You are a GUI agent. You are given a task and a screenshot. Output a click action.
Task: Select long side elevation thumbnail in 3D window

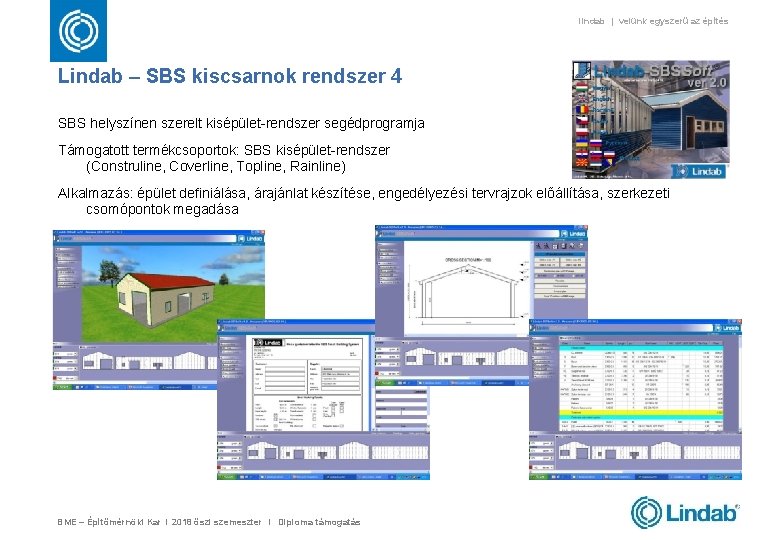pyautogui.click(x=144, y=363)
